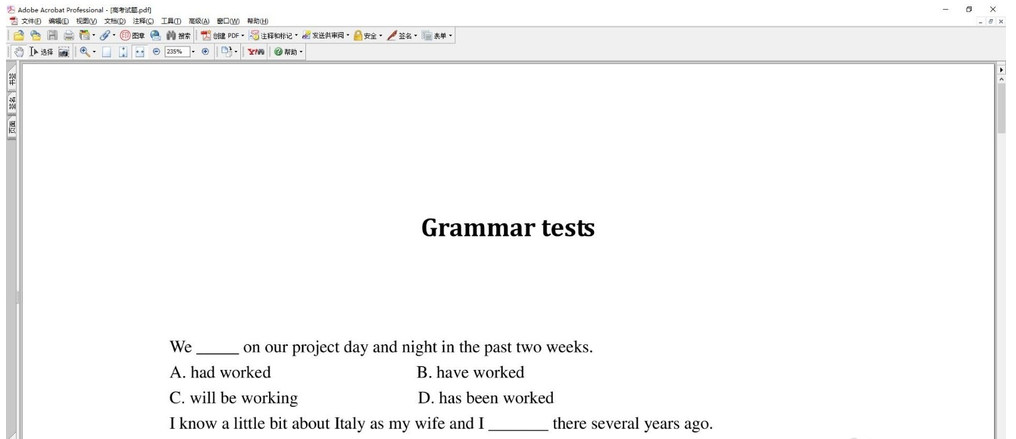Open the 窗口 Window menu
This screenshot has width=1016, height=439.
(x=228, y=21)
